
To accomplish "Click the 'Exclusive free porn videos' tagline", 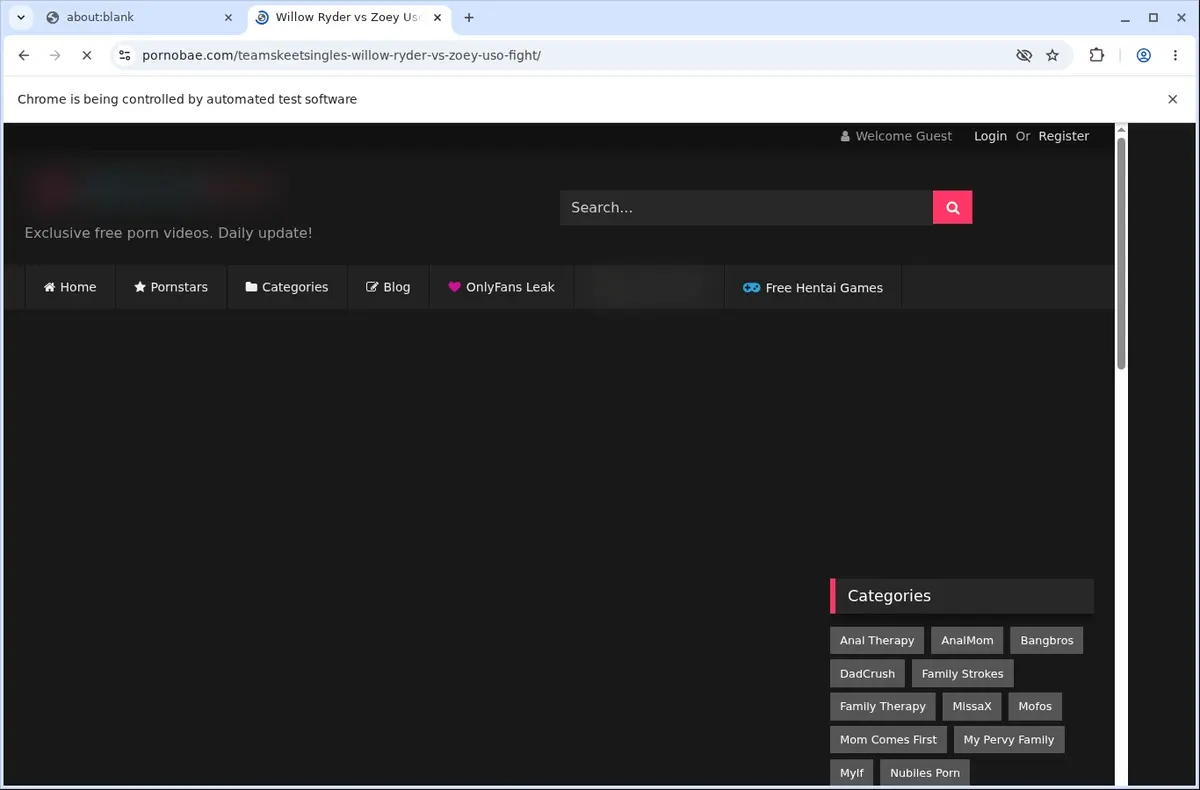I will [x=168, y=233].
